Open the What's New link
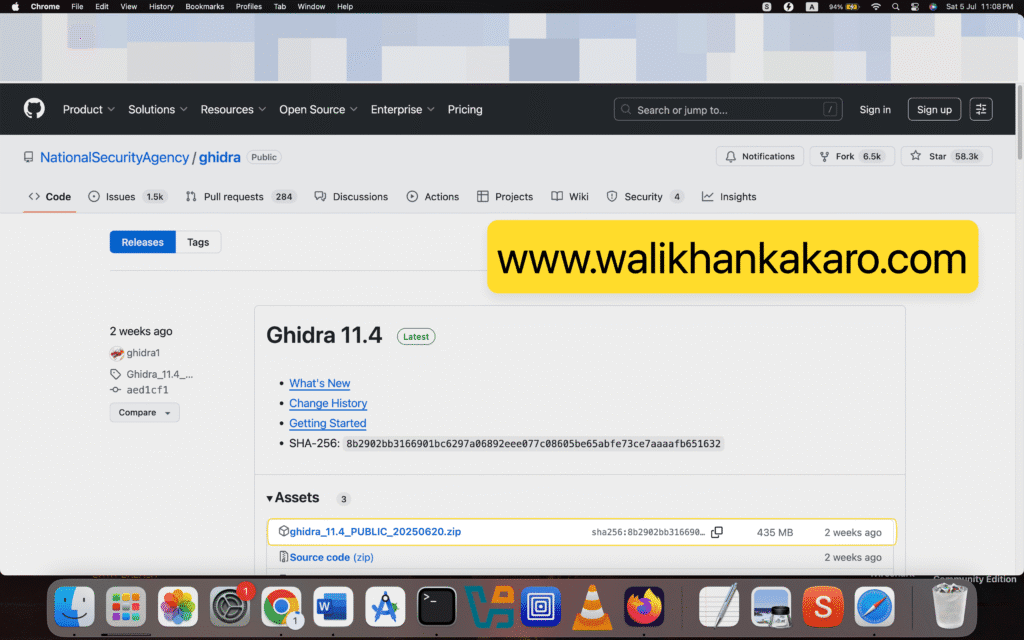1024x640 pixels. pos(319,383)
